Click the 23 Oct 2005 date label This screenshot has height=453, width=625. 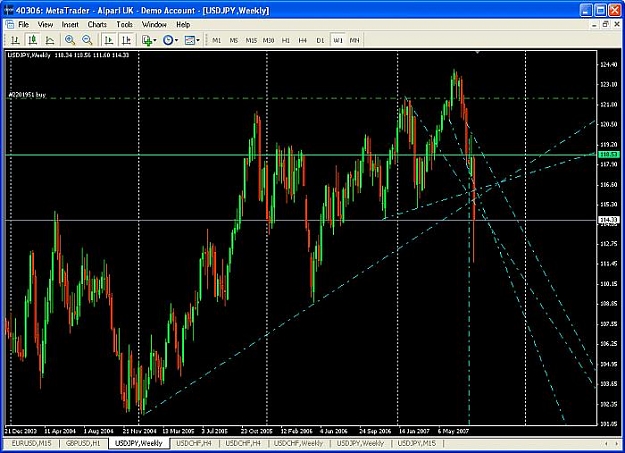pos(257,431)
